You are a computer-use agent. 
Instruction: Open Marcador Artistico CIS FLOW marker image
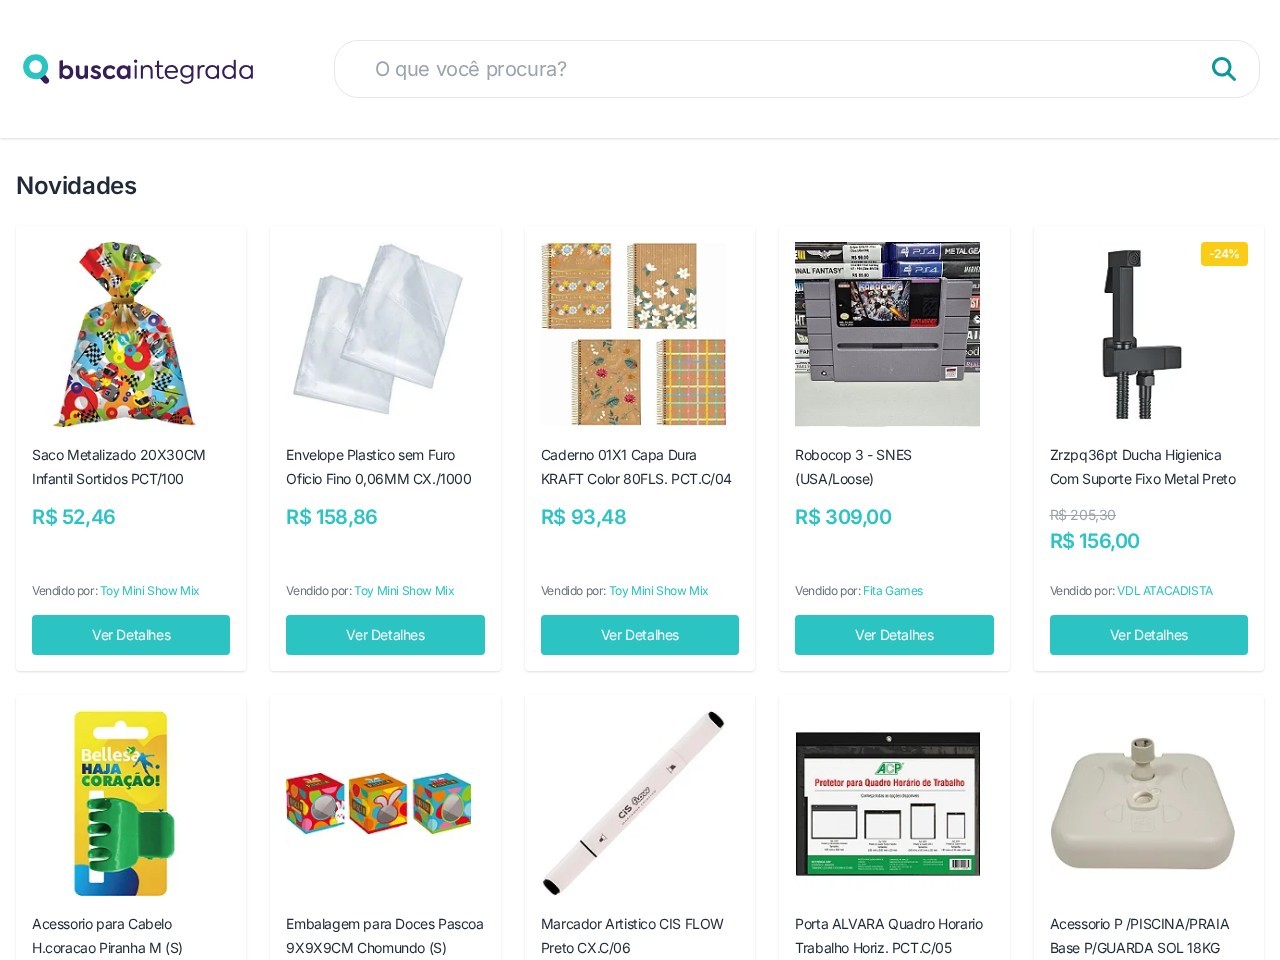coord(633,803)
